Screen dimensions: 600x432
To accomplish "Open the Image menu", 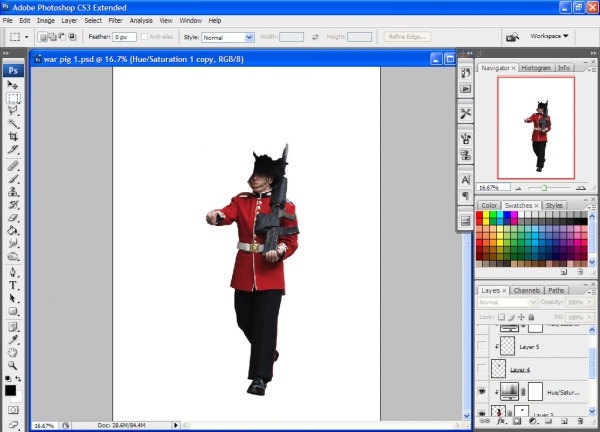I will tap(46, 21).
